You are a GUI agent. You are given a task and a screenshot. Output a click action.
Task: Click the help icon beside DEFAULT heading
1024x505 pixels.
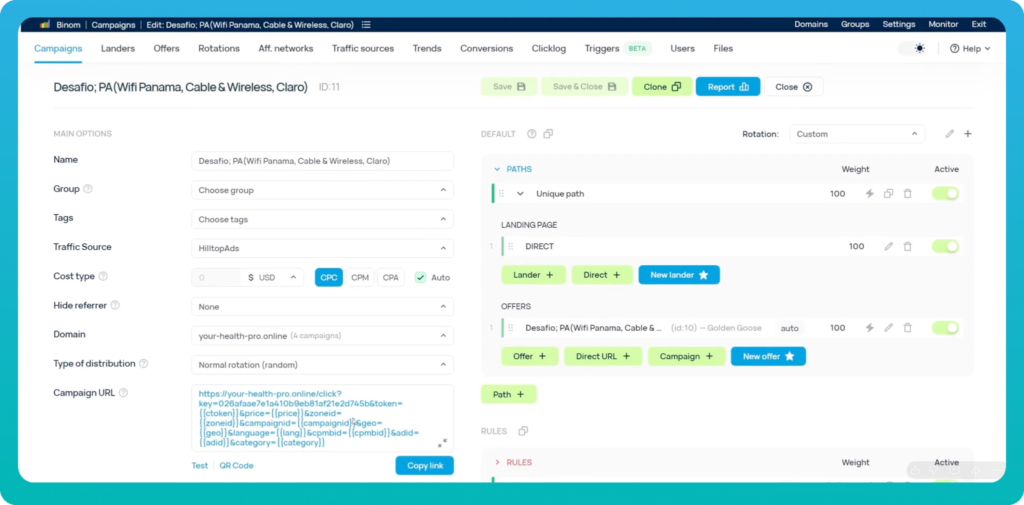pos(532,134)
